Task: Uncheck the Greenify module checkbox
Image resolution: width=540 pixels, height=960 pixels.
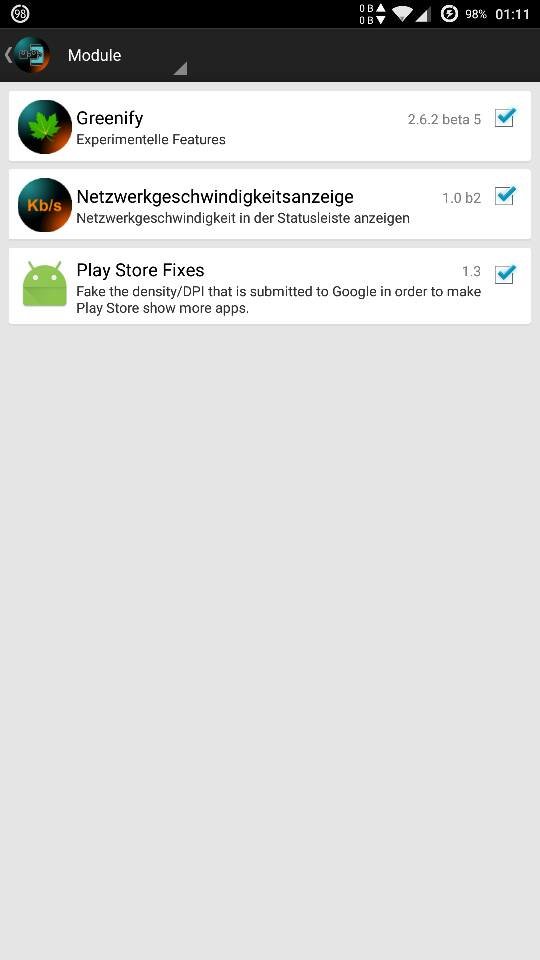Action: click(505, 117)
